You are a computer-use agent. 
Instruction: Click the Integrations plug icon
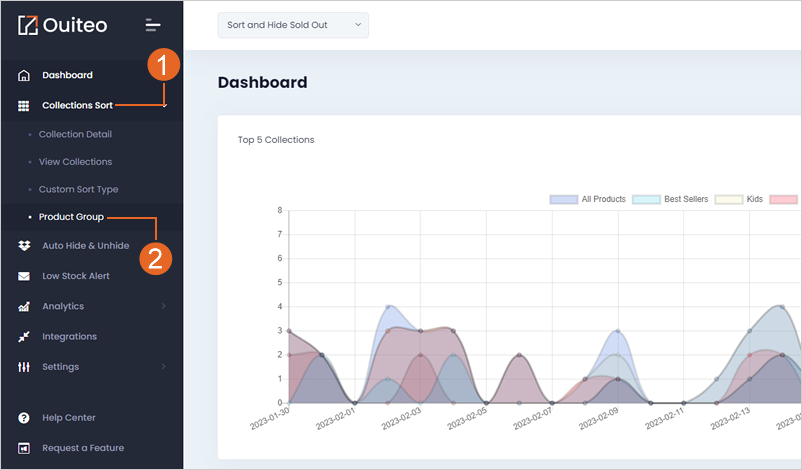coord(24,337)
